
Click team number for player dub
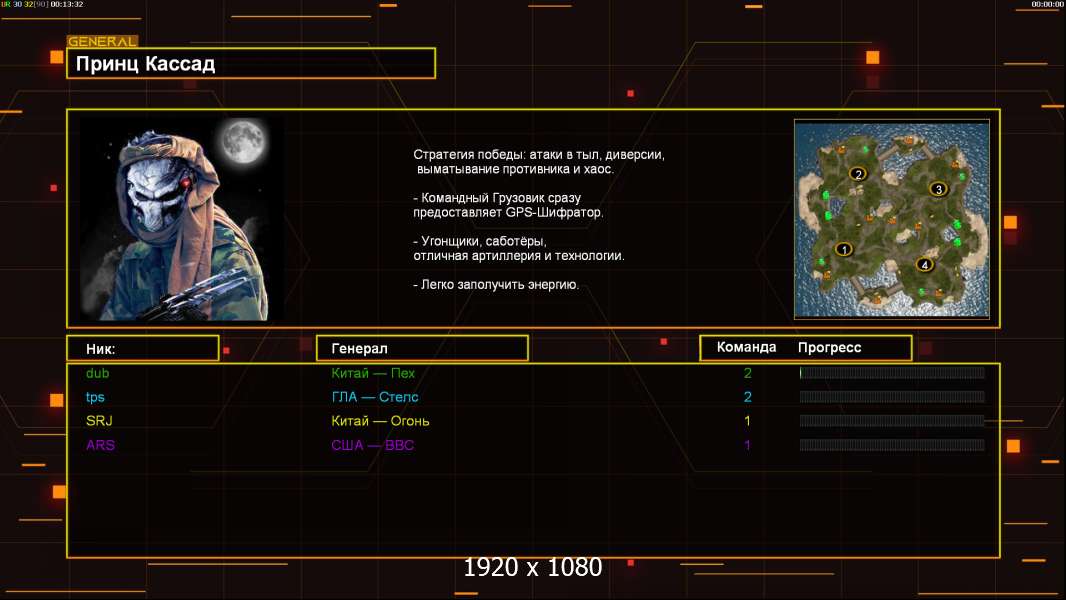(747, 373)
